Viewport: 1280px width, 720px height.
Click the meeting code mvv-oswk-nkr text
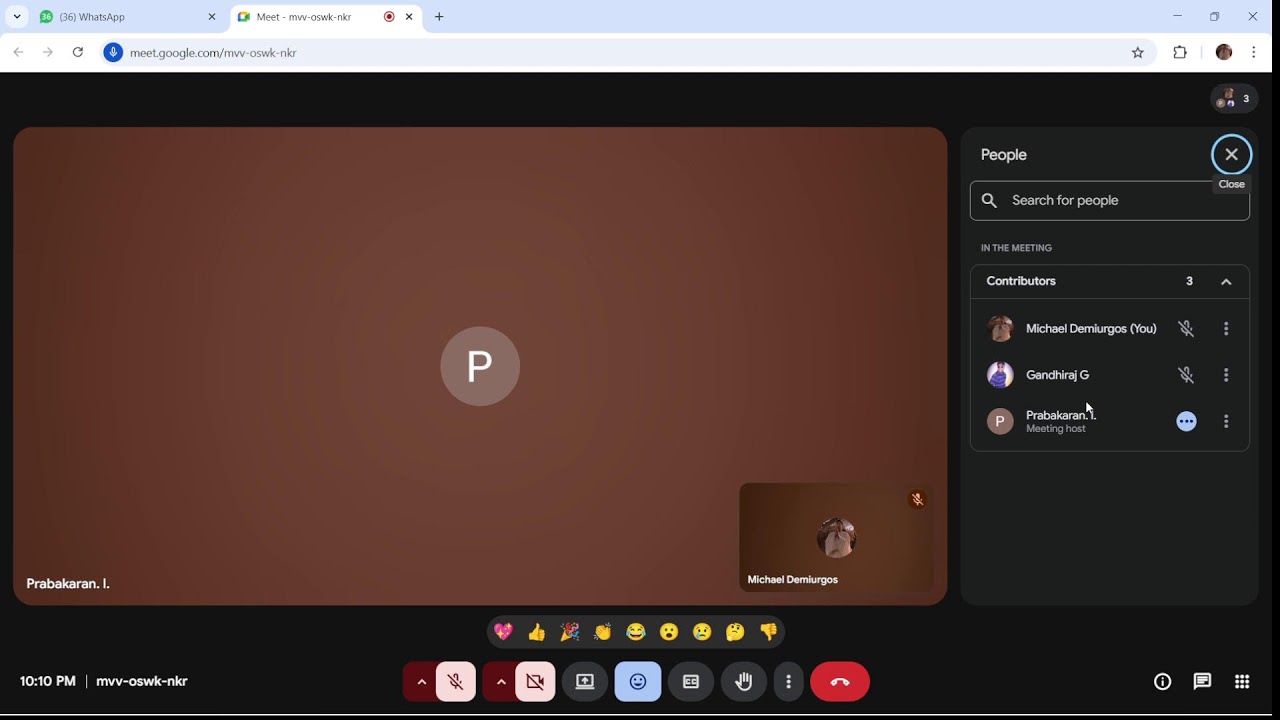[x=142, y=681]
